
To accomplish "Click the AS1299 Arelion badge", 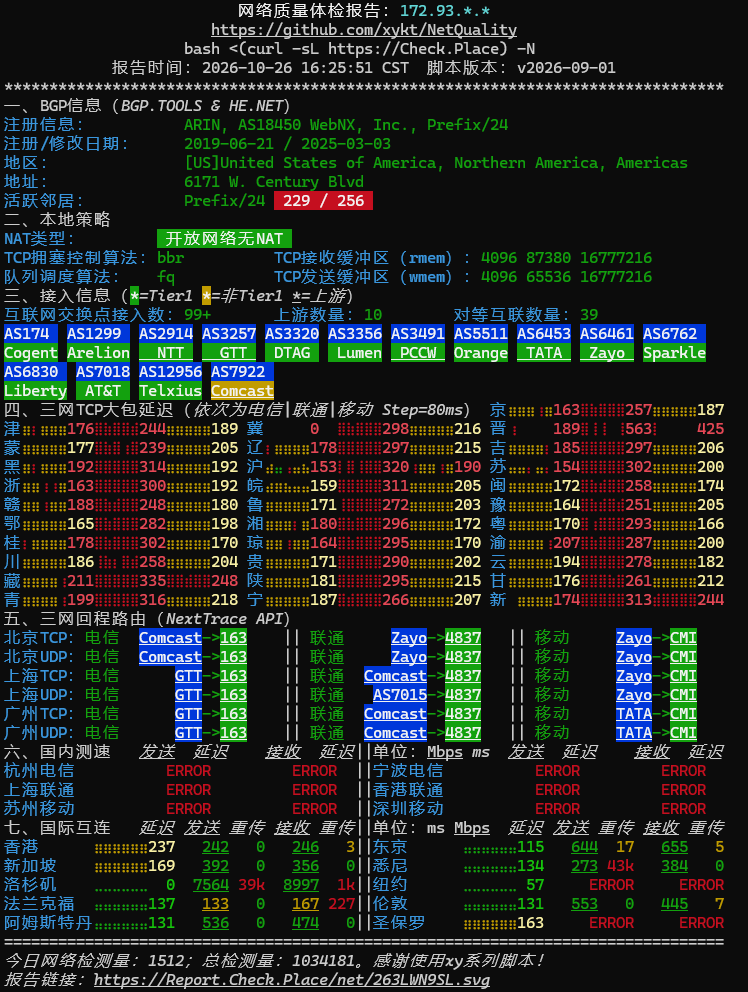I will point(98,343).
